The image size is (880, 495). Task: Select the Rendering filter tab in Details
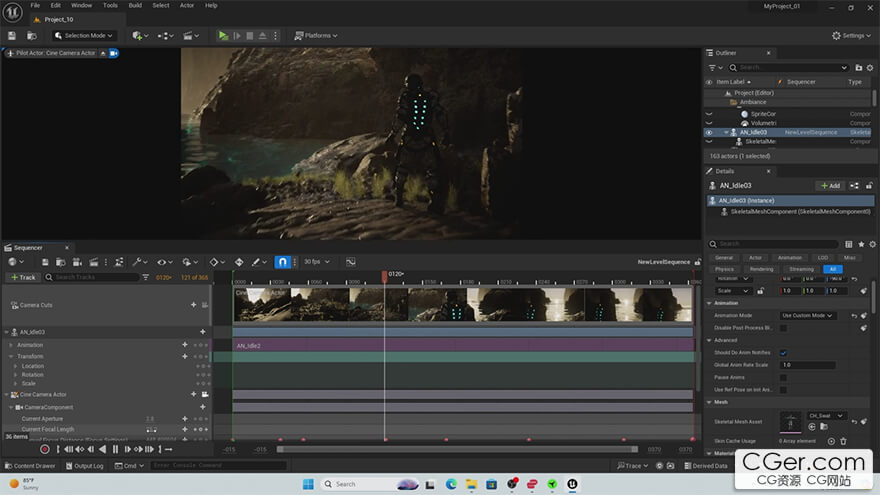point(761,269)
